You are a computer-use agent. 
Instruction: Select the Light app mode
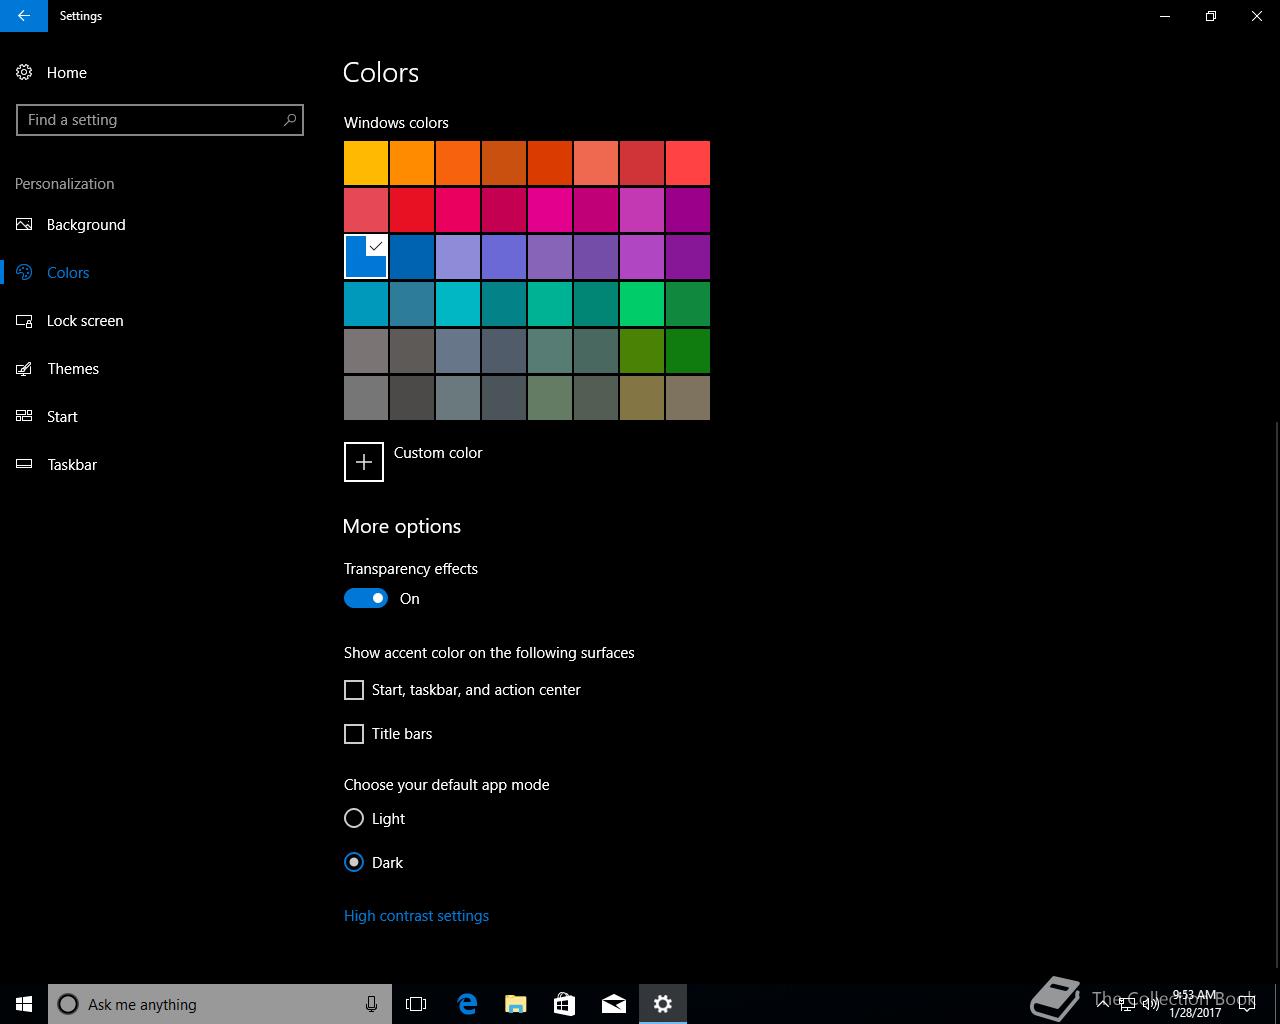(x=354, y=818)
